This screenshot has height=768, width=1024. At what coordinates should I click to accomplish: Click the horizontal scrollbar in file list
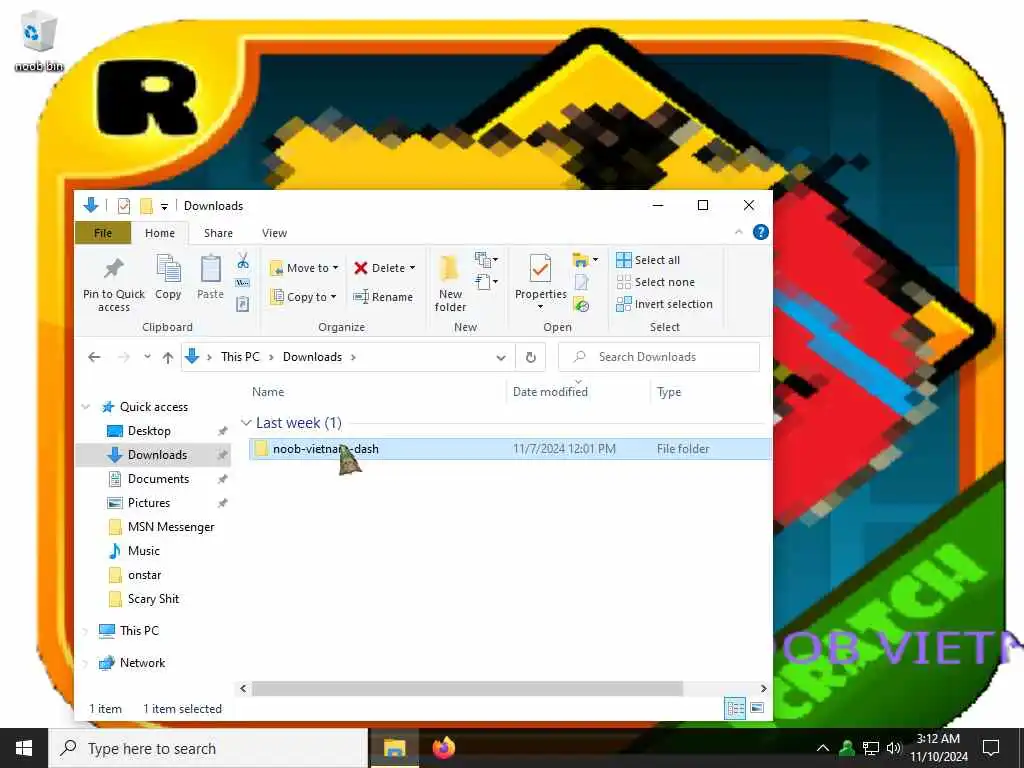pos(467,688)
